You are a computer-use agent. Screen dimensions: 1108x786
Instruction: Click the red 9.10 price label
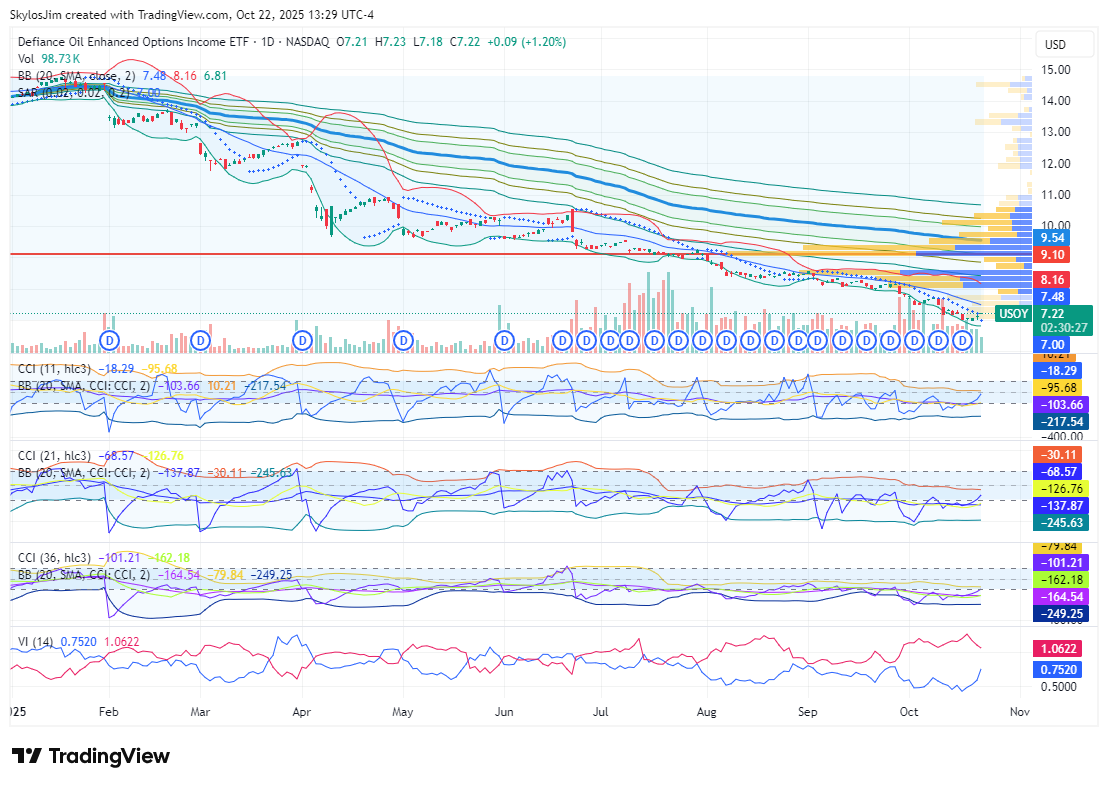click(x=1051, y=254)
